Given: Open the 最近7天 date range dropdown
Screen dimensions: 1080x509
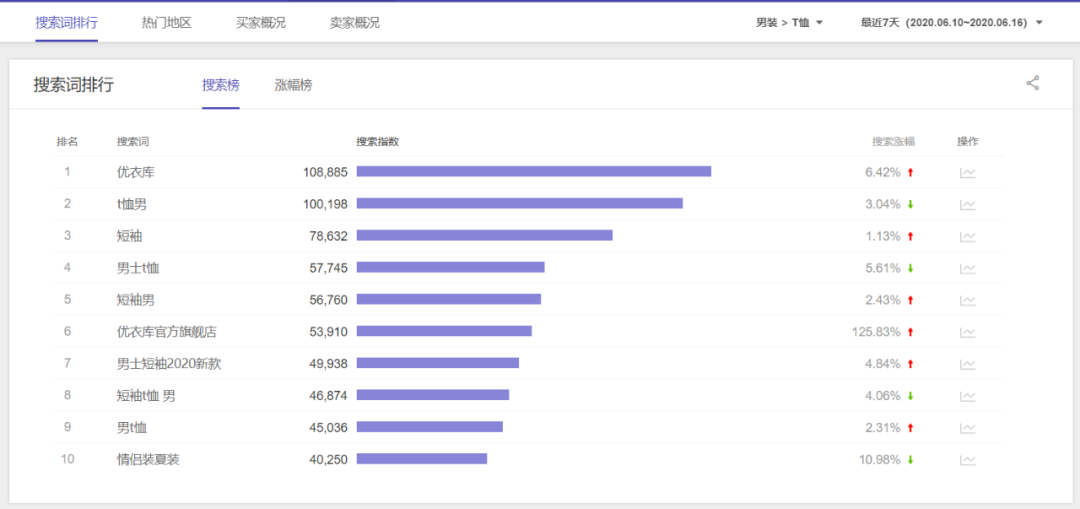Looking at the screenshot, I should pyautogui.click(x=951, y=23).
